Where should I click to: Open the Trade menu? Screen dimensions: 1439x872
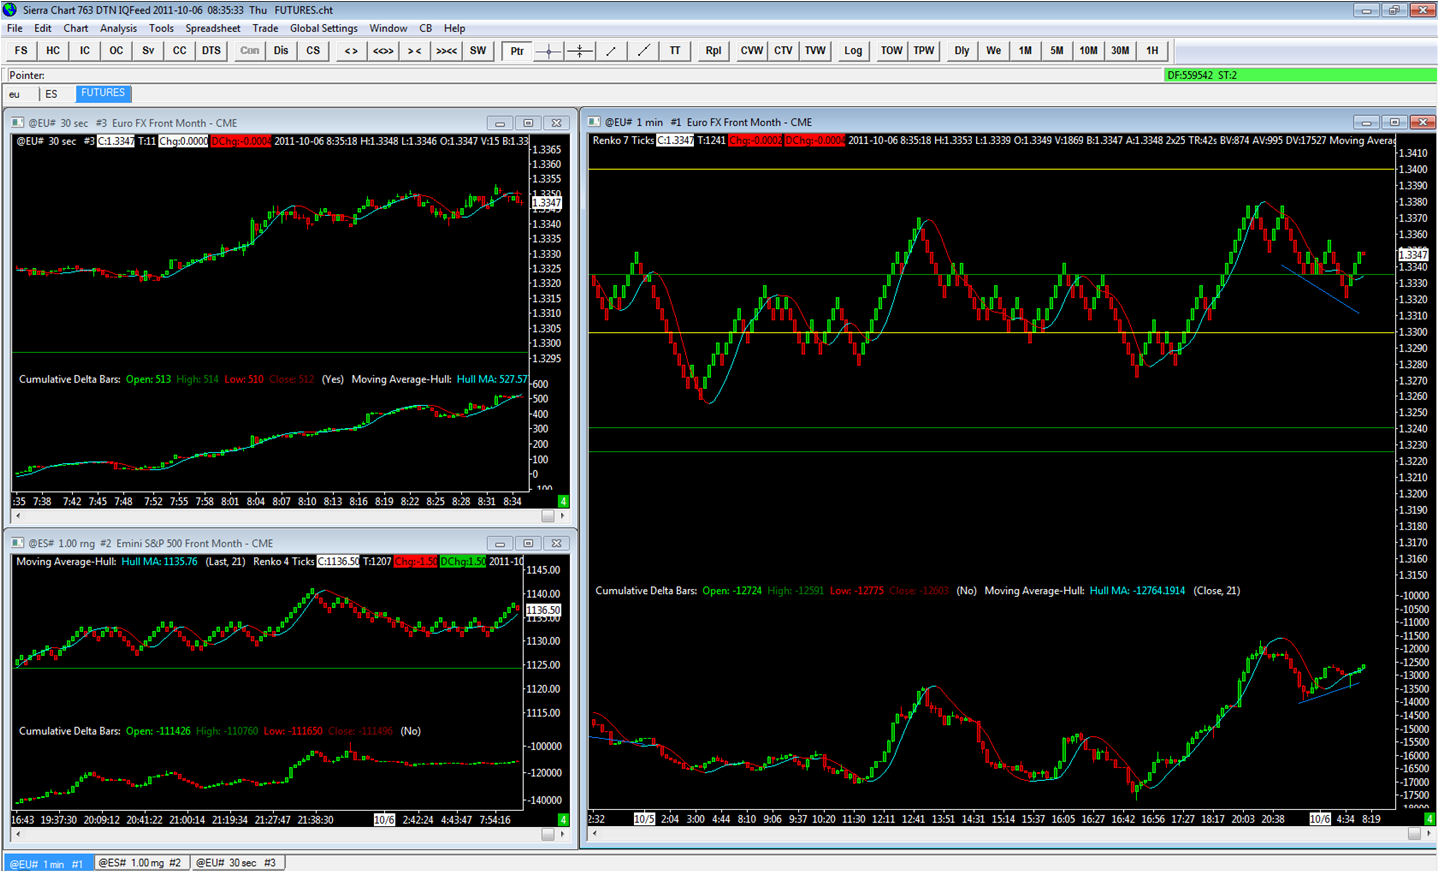click(265, 28)
